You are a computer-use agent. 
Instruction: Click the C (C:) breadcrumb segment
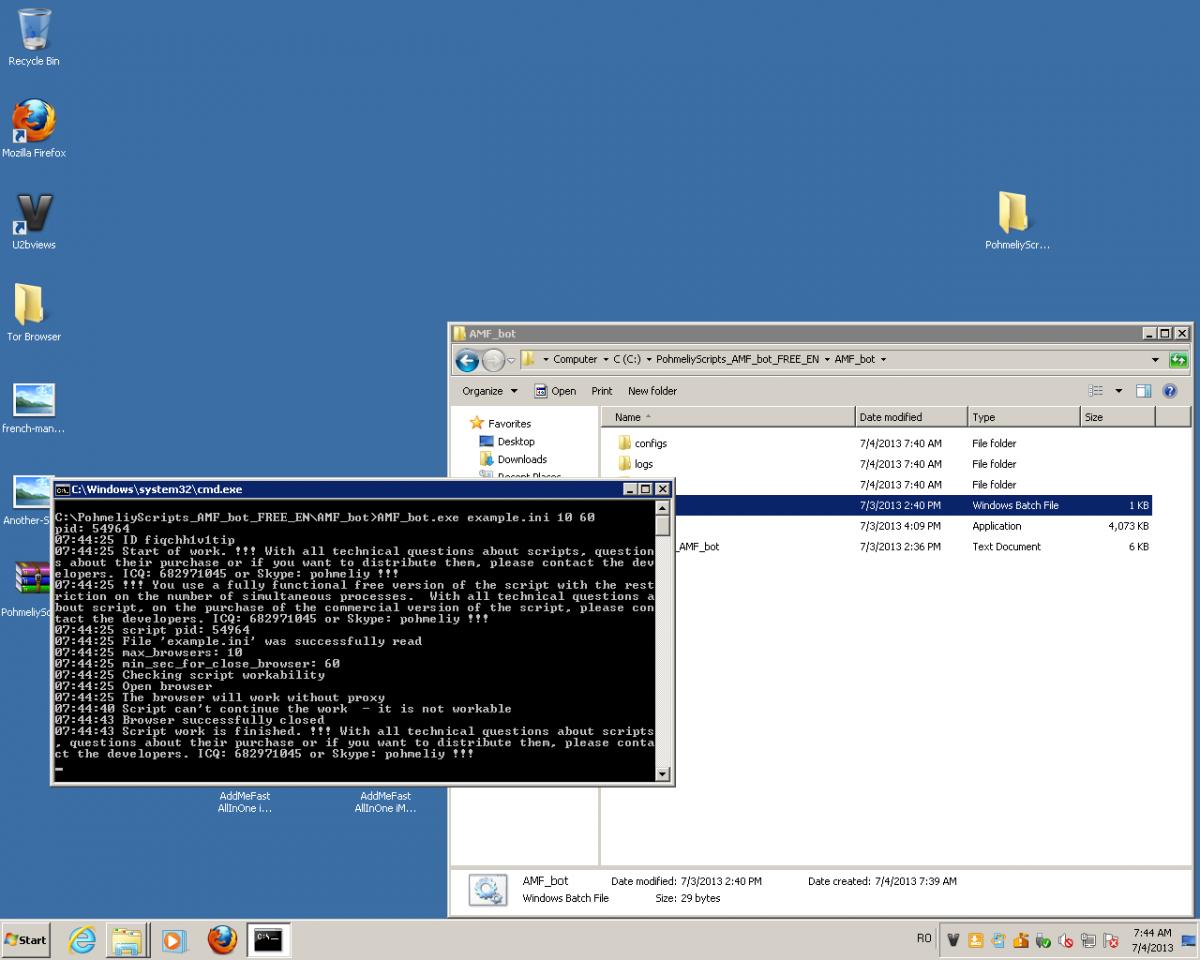point(628,359)
